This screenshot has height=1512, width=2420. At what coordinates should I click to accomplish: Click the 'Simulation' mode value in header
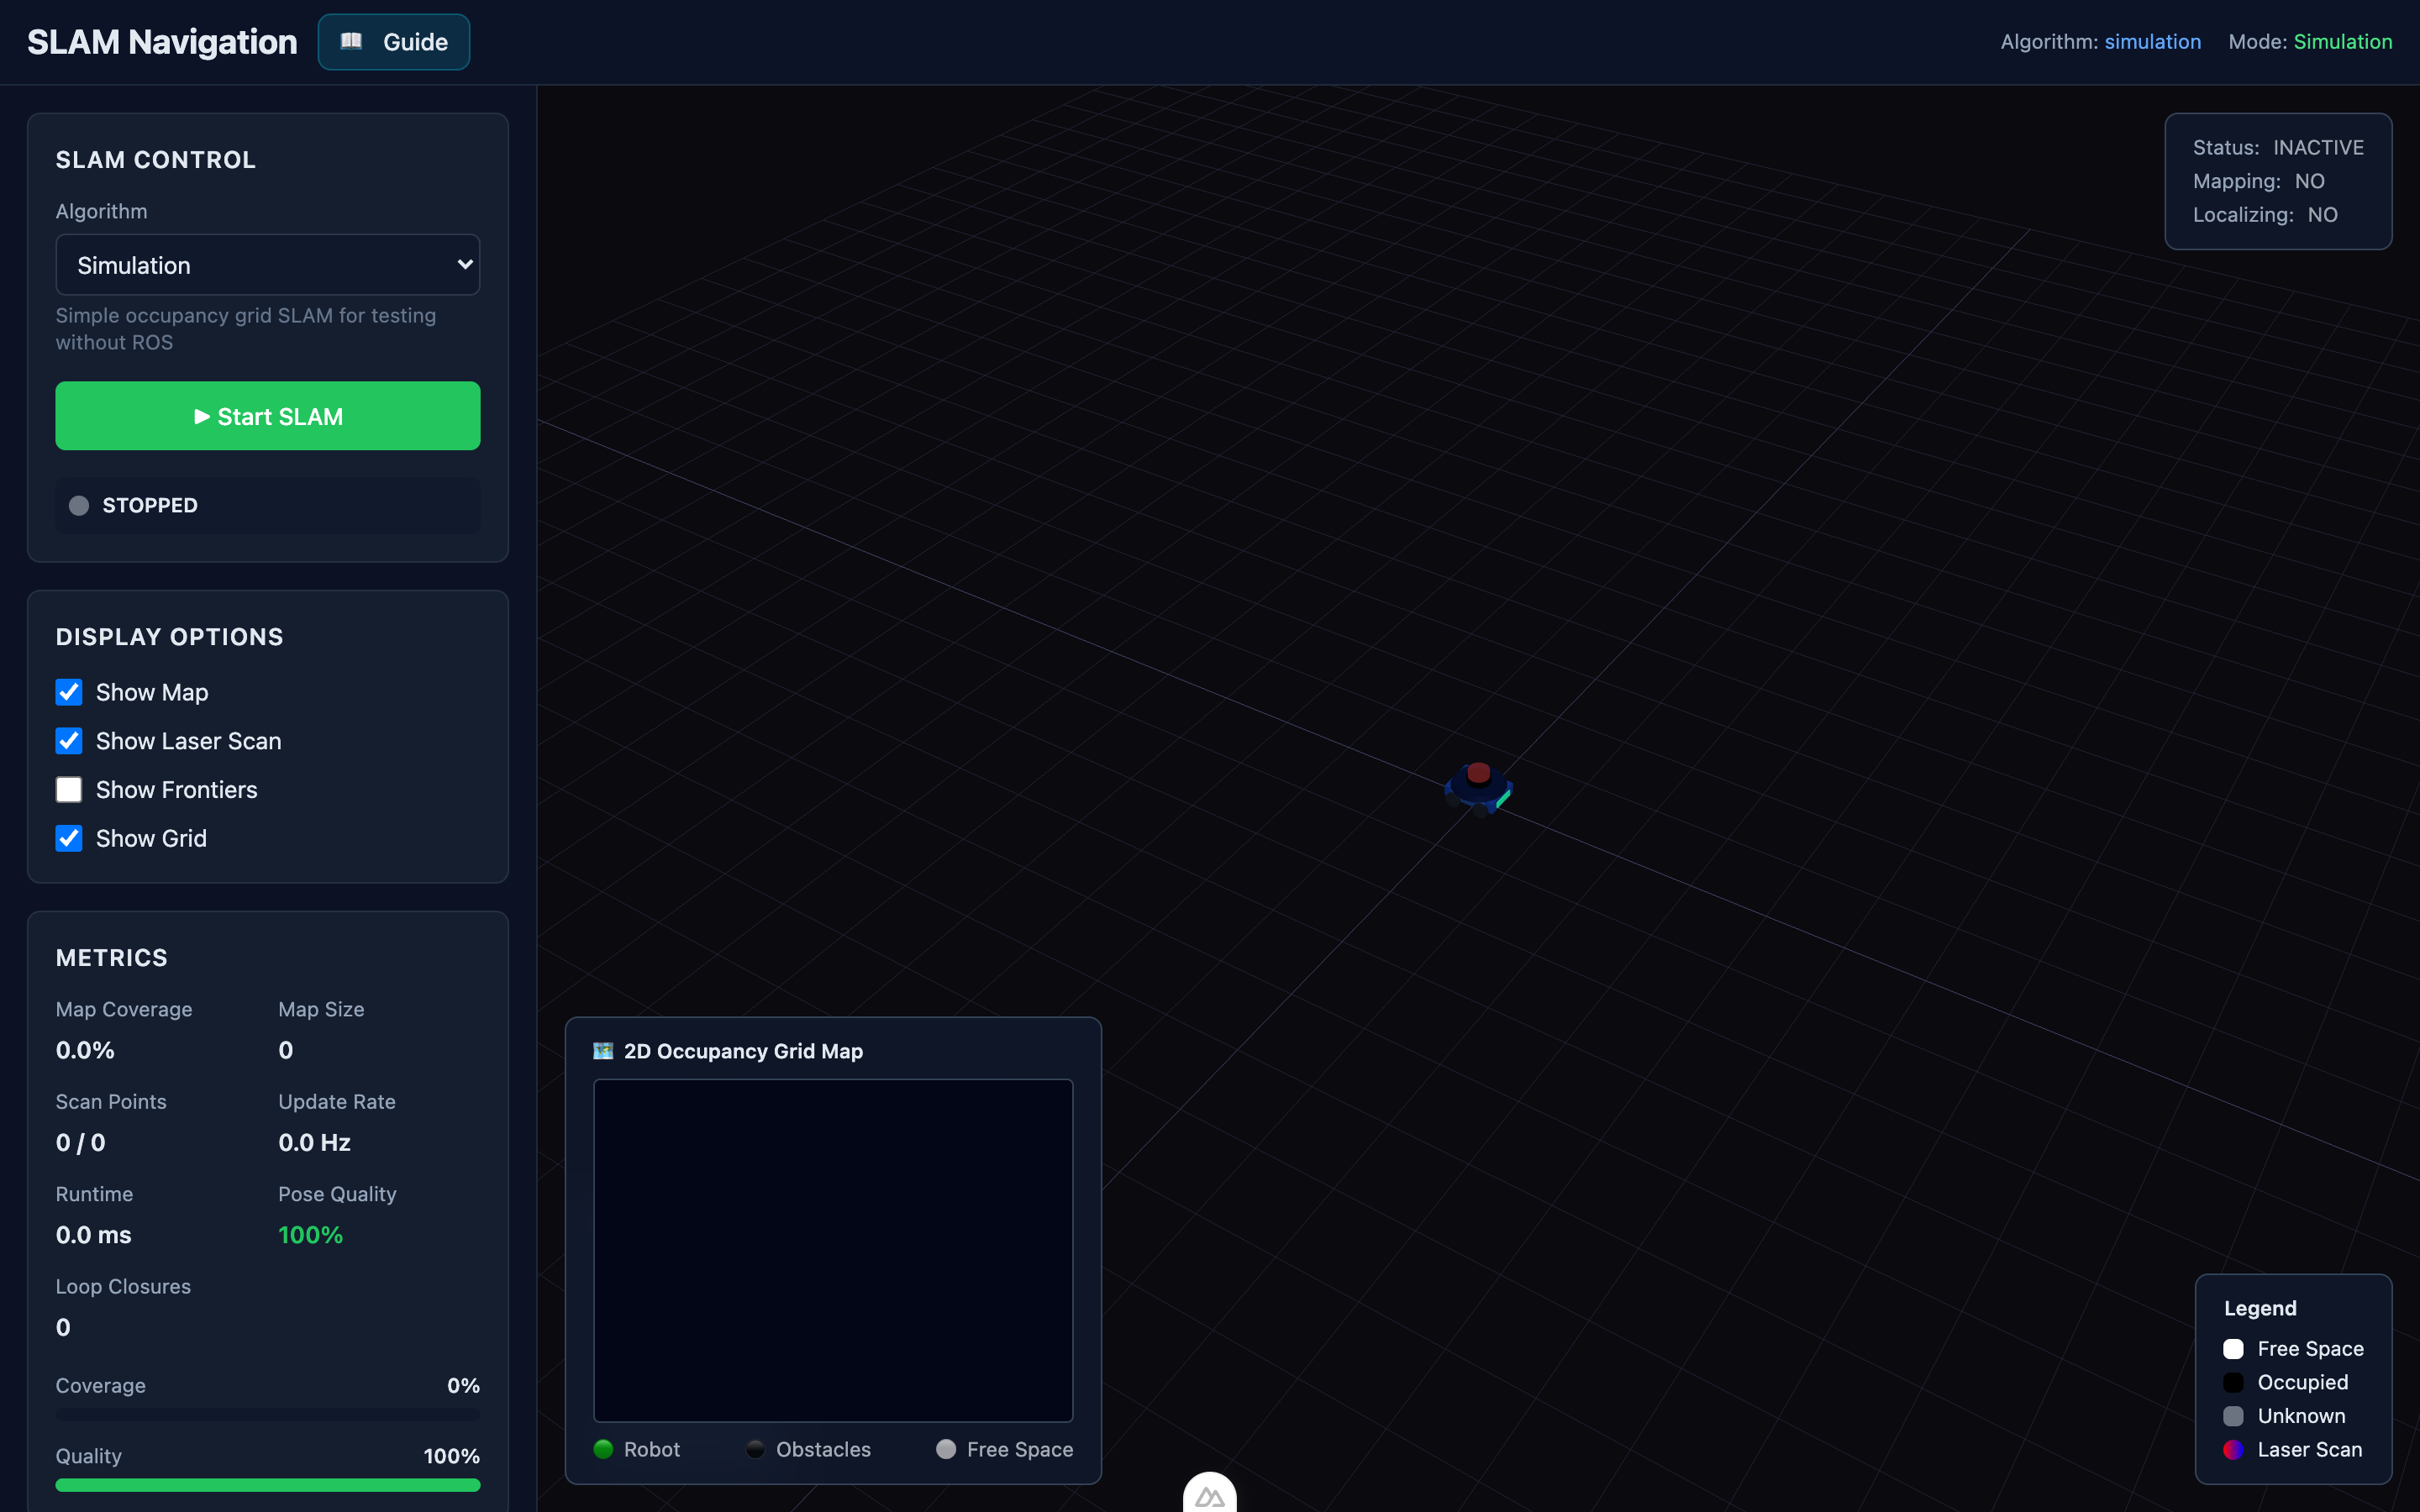(2343, 42)
